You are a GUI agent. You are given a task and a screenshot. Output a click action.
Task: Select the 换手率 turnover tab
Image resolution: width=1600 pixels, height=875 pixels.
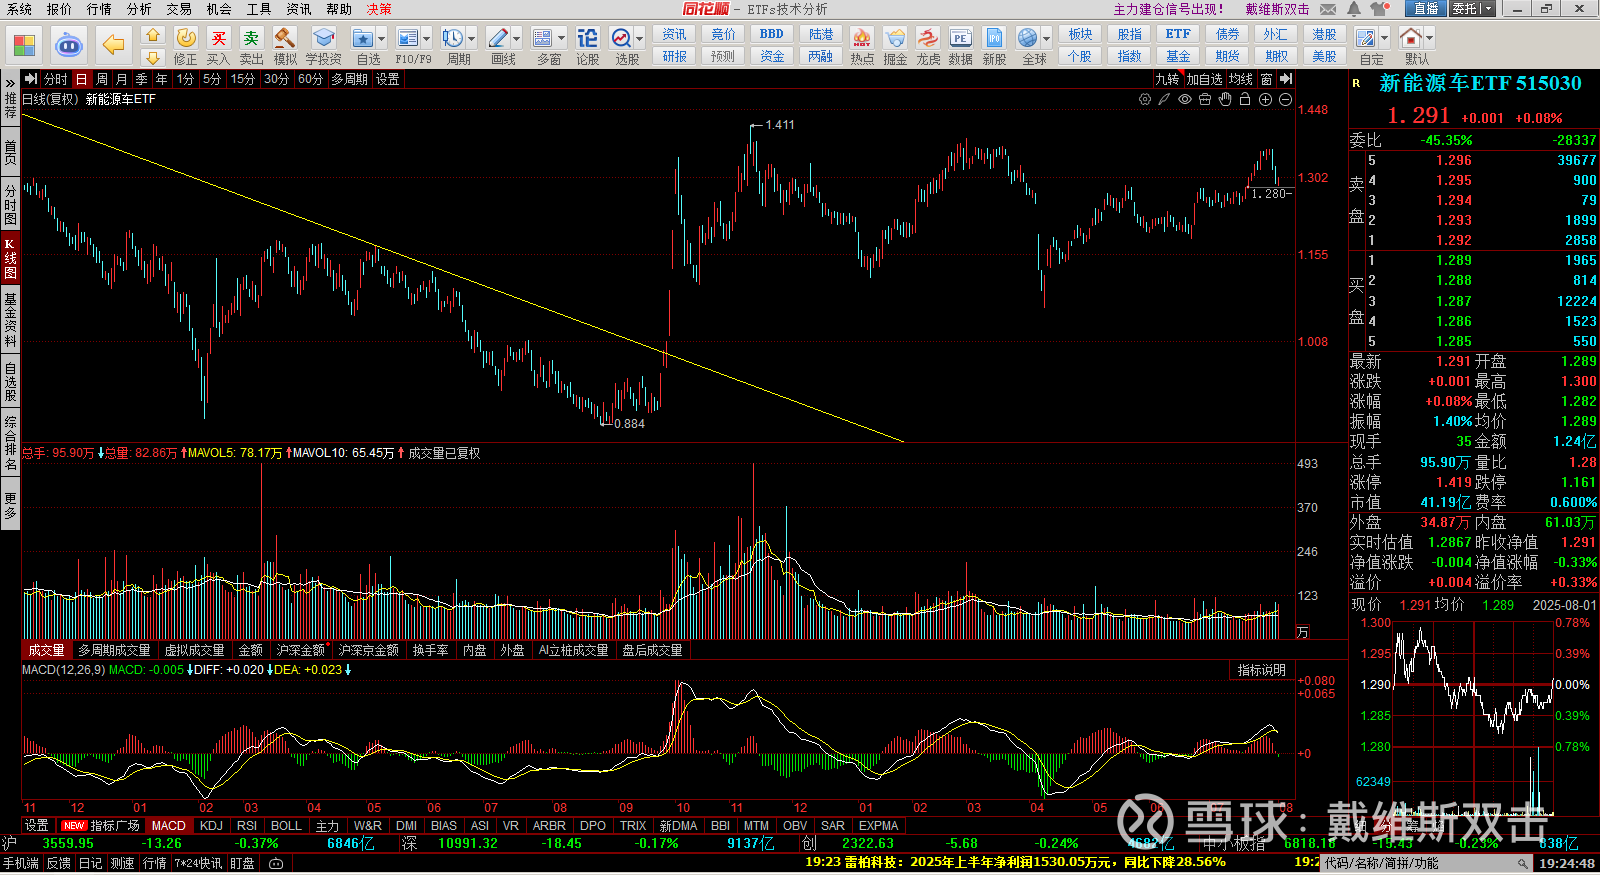point(430,650)
